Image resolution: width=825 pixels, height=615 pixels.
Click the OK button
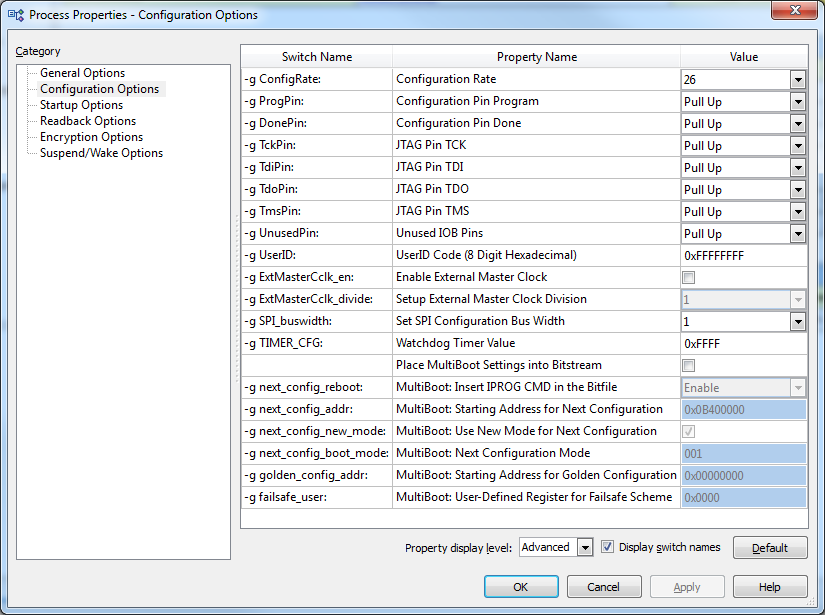pos(521,587)
